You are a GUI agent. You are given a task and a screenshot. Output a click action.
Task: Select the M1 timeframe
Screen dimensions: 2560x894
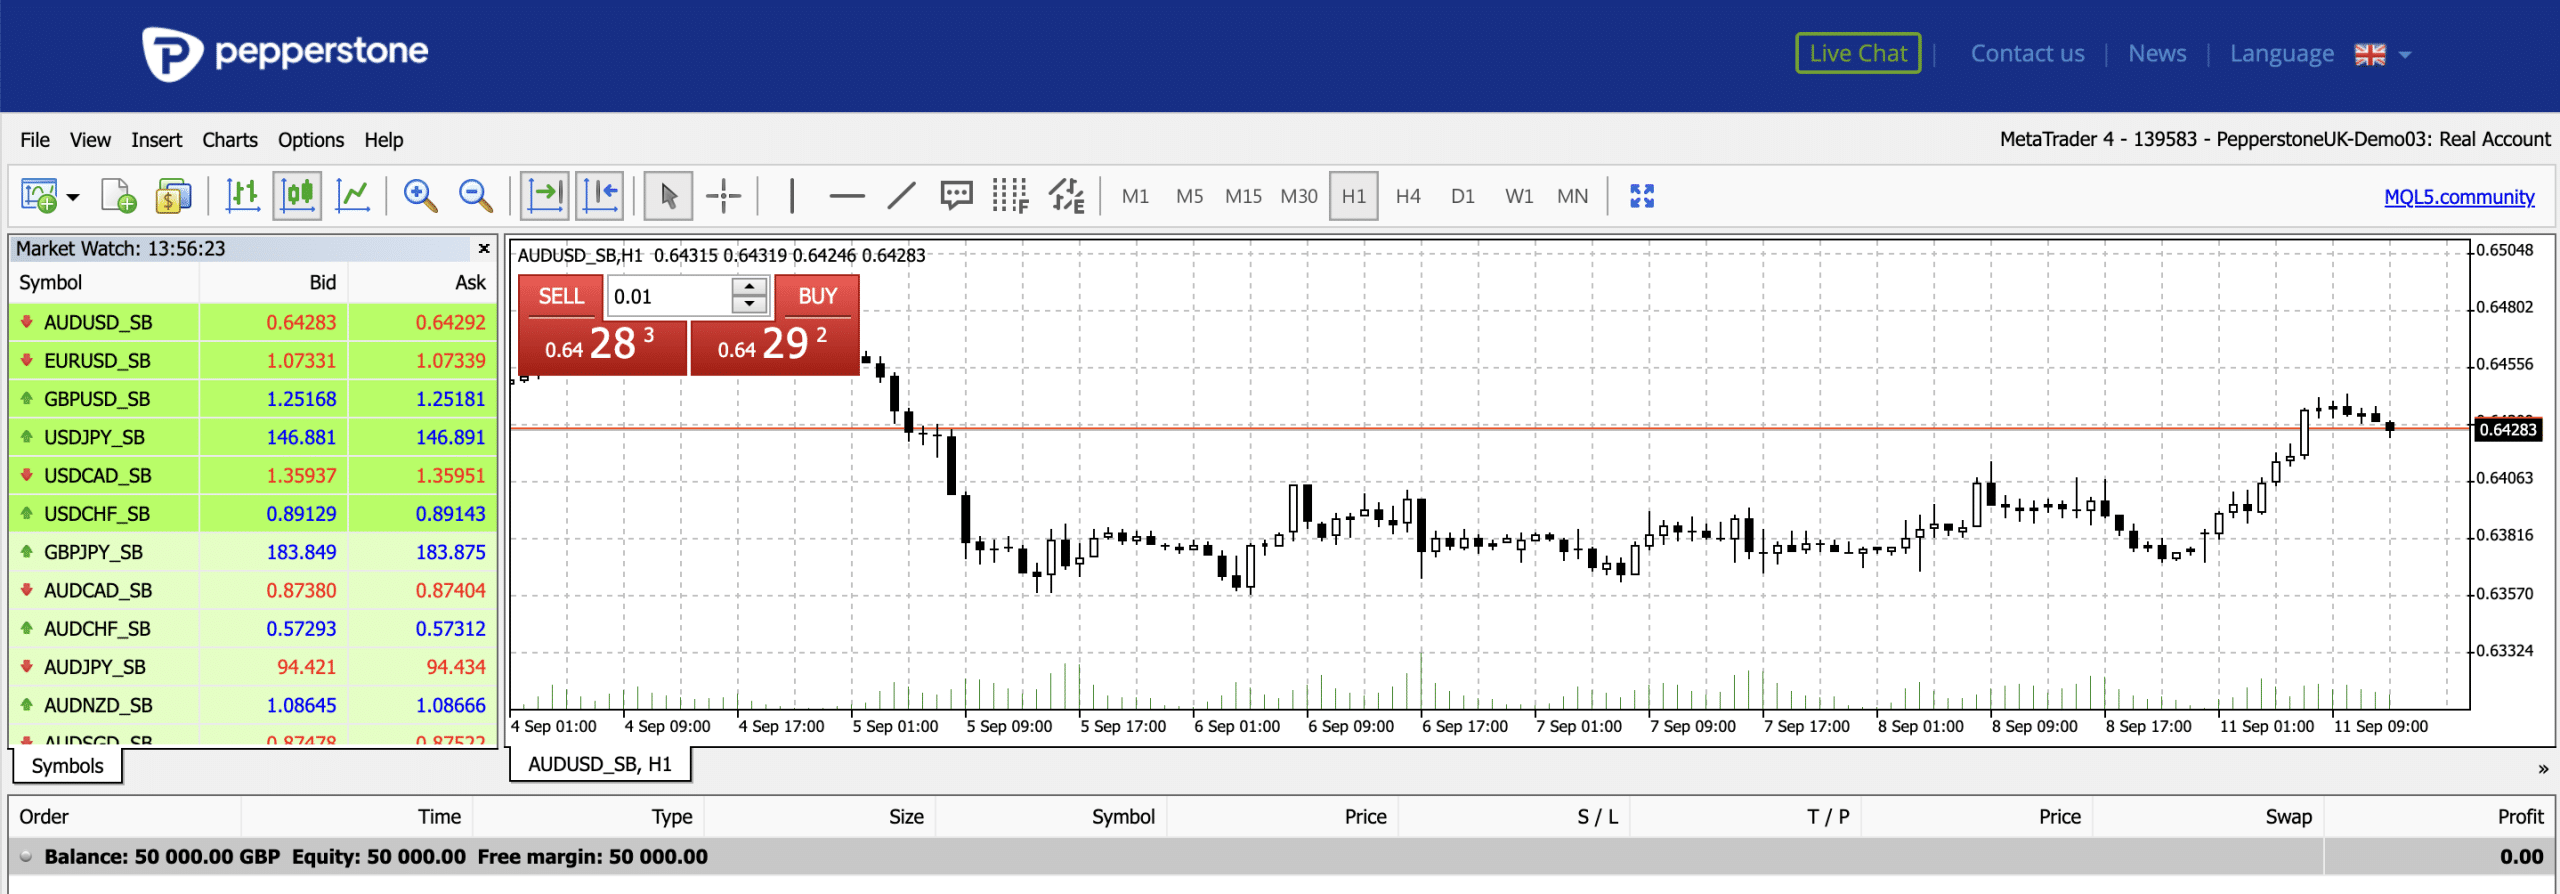point(1135,196)
